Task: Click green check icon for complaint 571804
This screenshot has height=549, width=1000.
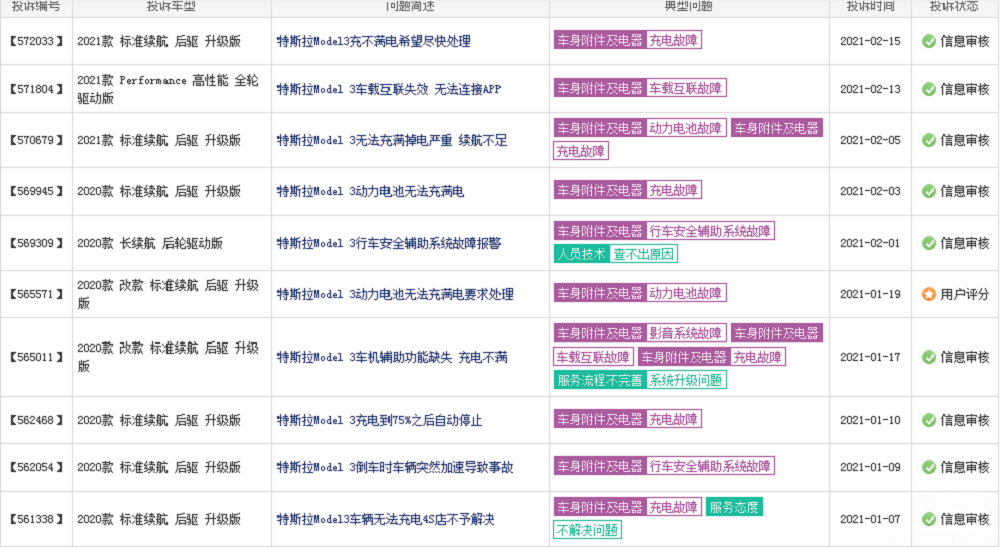Action: pyautogui.click(x=928, y=89)
